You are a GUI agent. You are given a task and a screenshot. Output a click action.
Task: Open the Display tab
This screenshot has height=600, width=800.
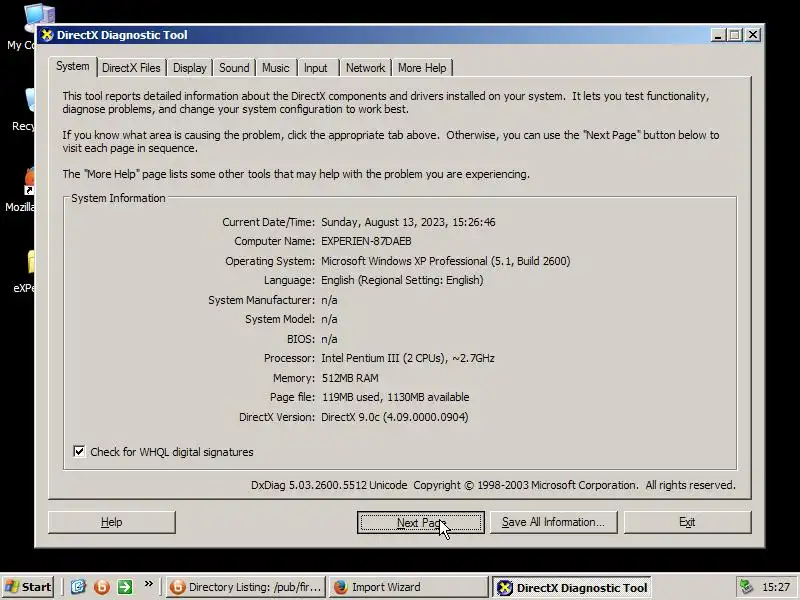point(190,68)
